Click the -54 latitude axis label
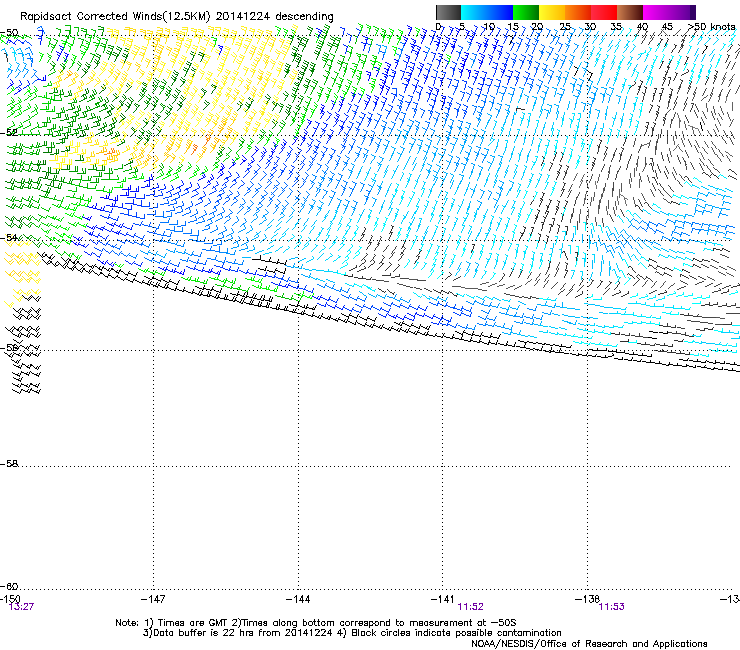Viewport: 740px width, 650px height. tap(9, 237)
